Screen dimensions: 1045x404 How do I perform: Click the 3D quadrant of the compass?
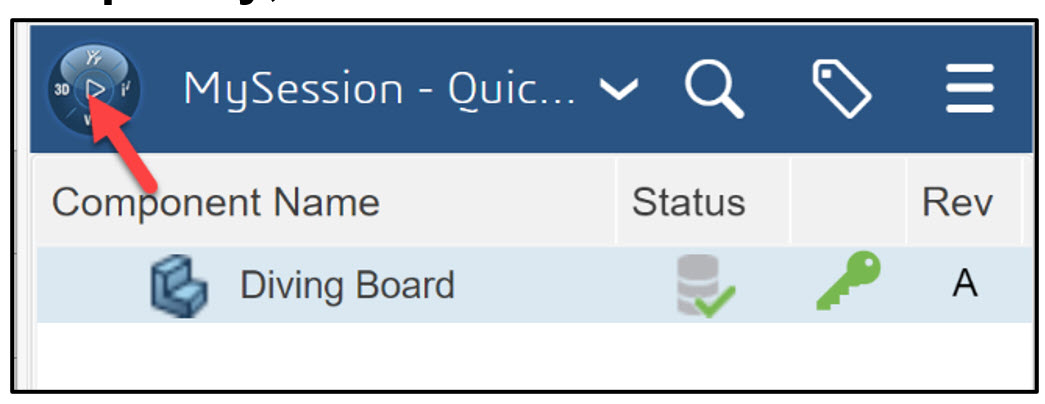[x=60, y=91]
